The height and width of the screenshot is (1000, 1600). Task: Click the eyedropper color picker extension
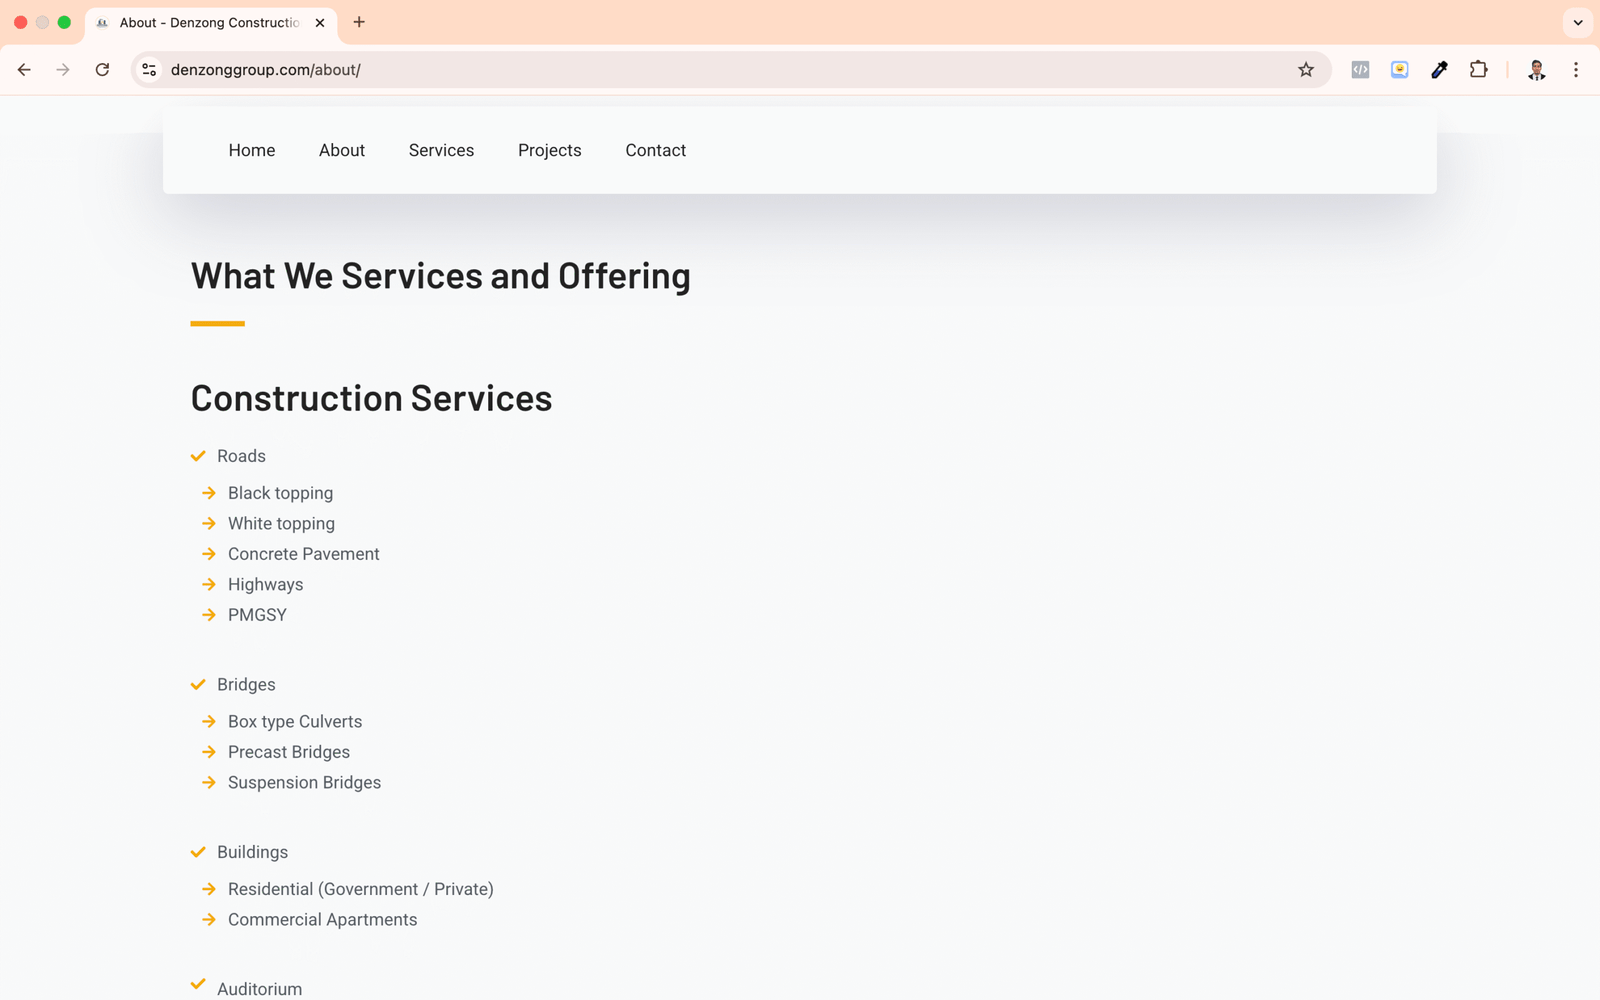click(x=1439, y=70)
